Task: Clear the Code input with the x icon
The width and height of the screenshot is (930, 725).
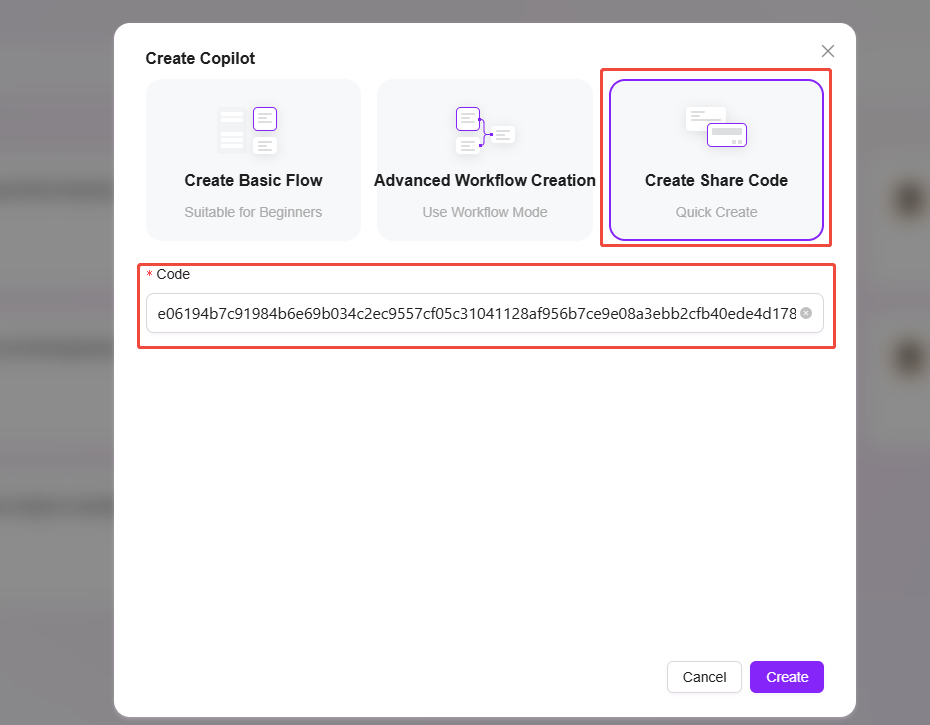Action: pyautogui.click(x=805, y=313)
